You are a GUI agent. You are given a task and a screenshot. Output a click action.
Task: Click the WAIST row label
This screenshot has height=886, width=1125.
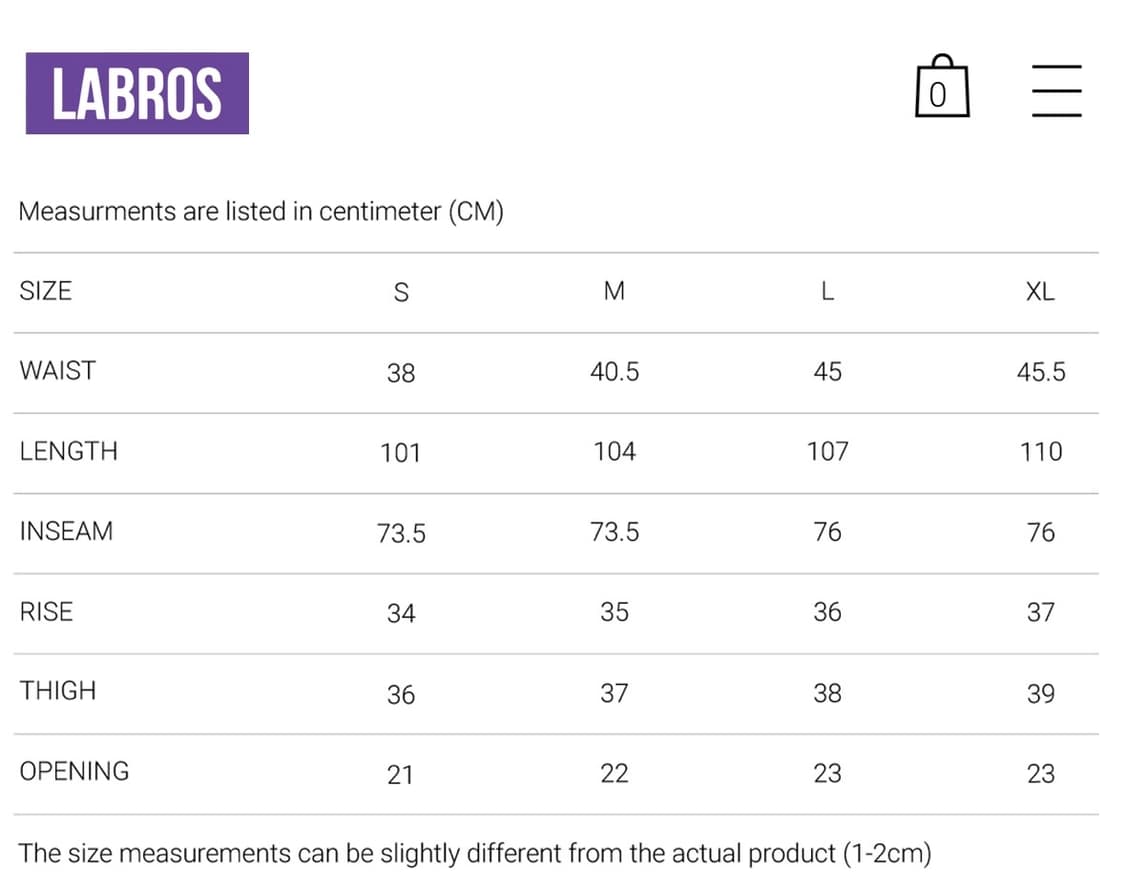click(x=57, y=370)
